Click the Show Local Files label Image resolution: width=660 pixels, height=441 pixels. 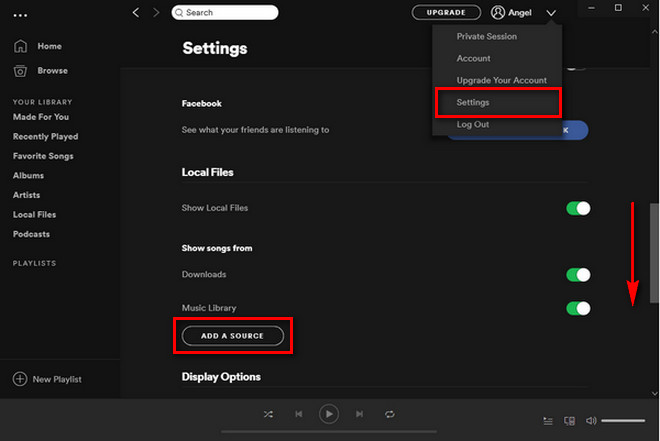point(215,208)
